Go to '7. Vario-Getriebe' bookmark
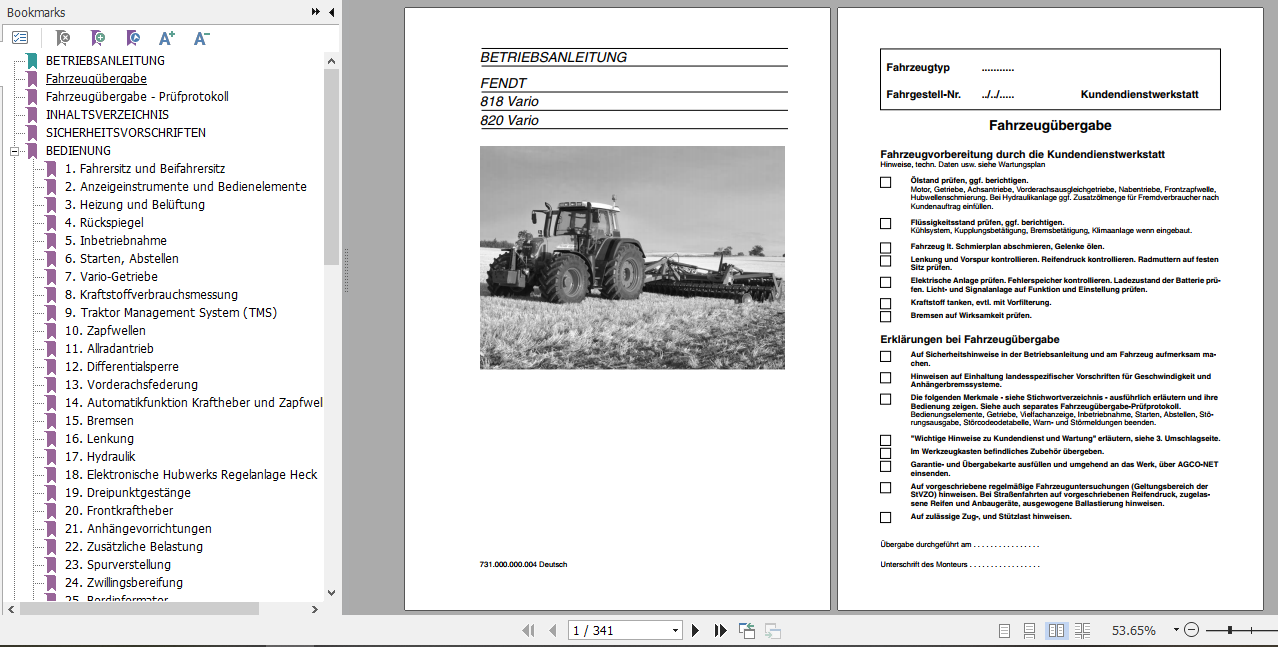Viewport: 1278px width, 647px height. pyautogui.click(x=111, y=276)
